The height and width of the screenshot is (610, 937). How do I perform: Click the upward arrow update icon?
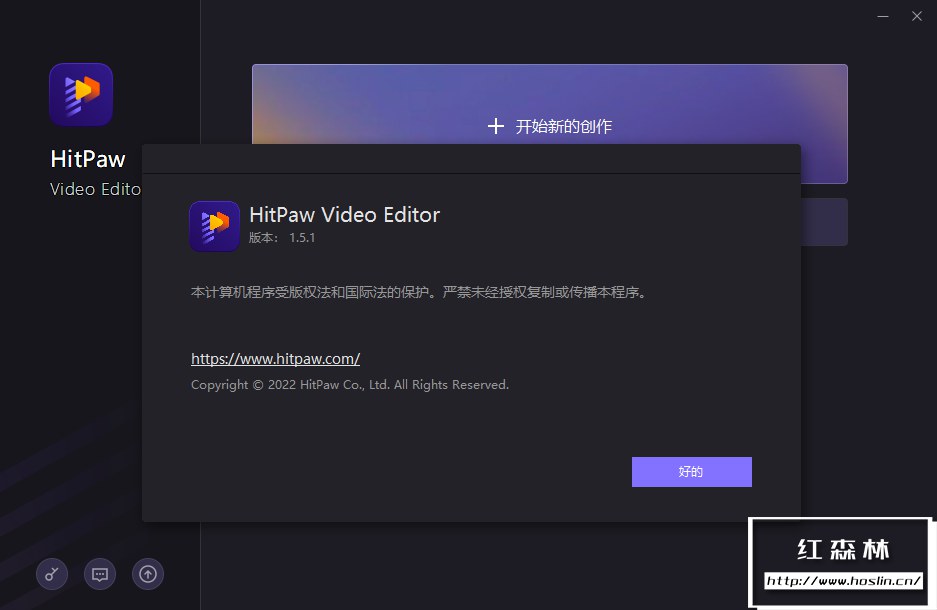click(148, 574)
